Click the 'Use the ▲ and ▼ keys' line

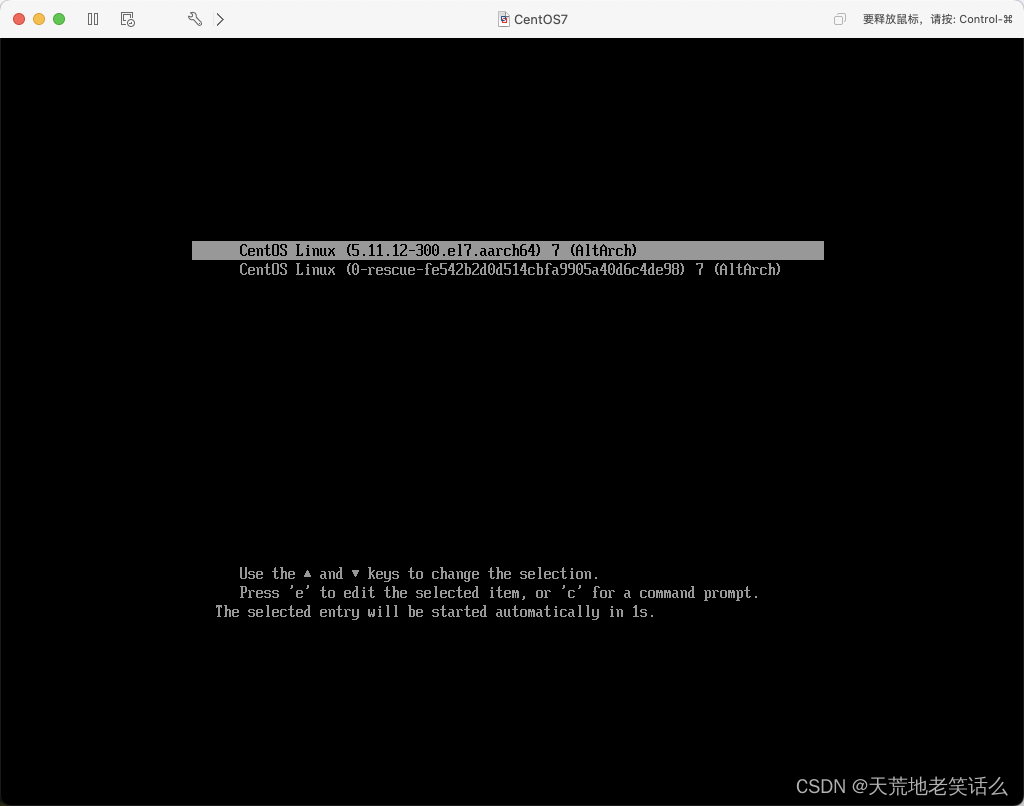[x=419, y=573]
